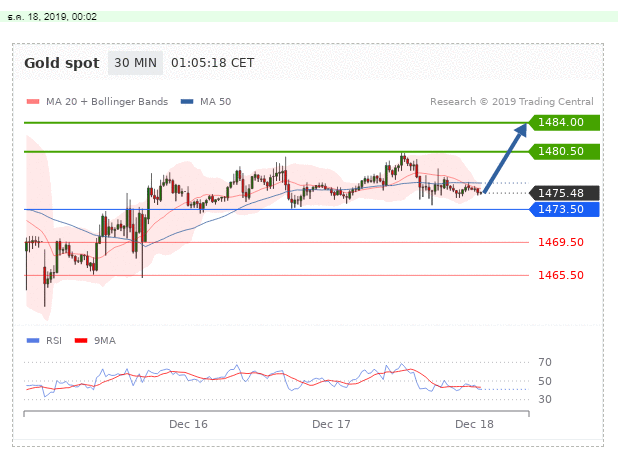
Task: Click the 1473.50 blue pivot price label
Action: 562,209
